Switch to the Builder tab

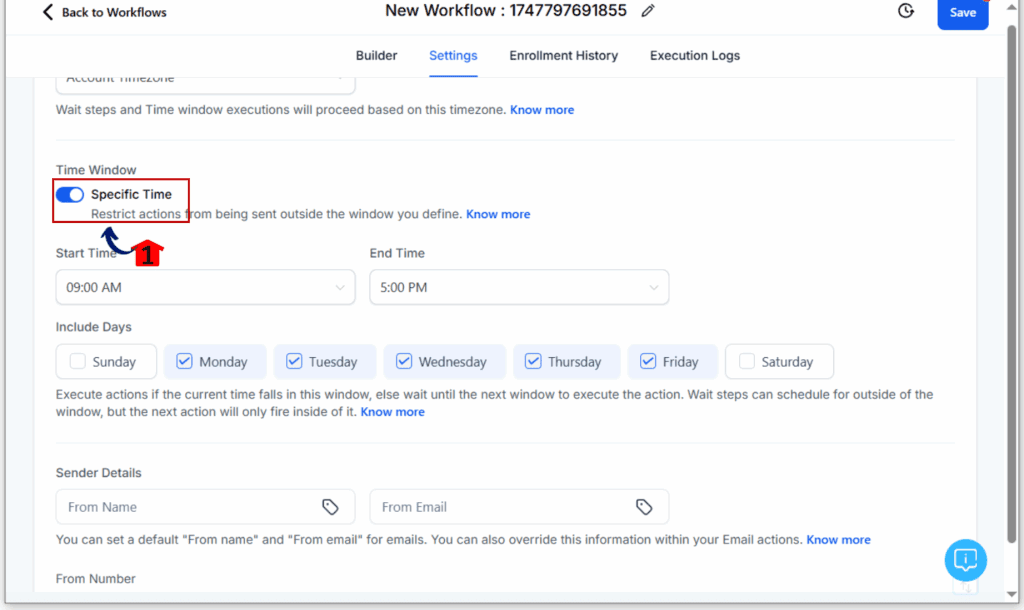click(x=376, y=56)
